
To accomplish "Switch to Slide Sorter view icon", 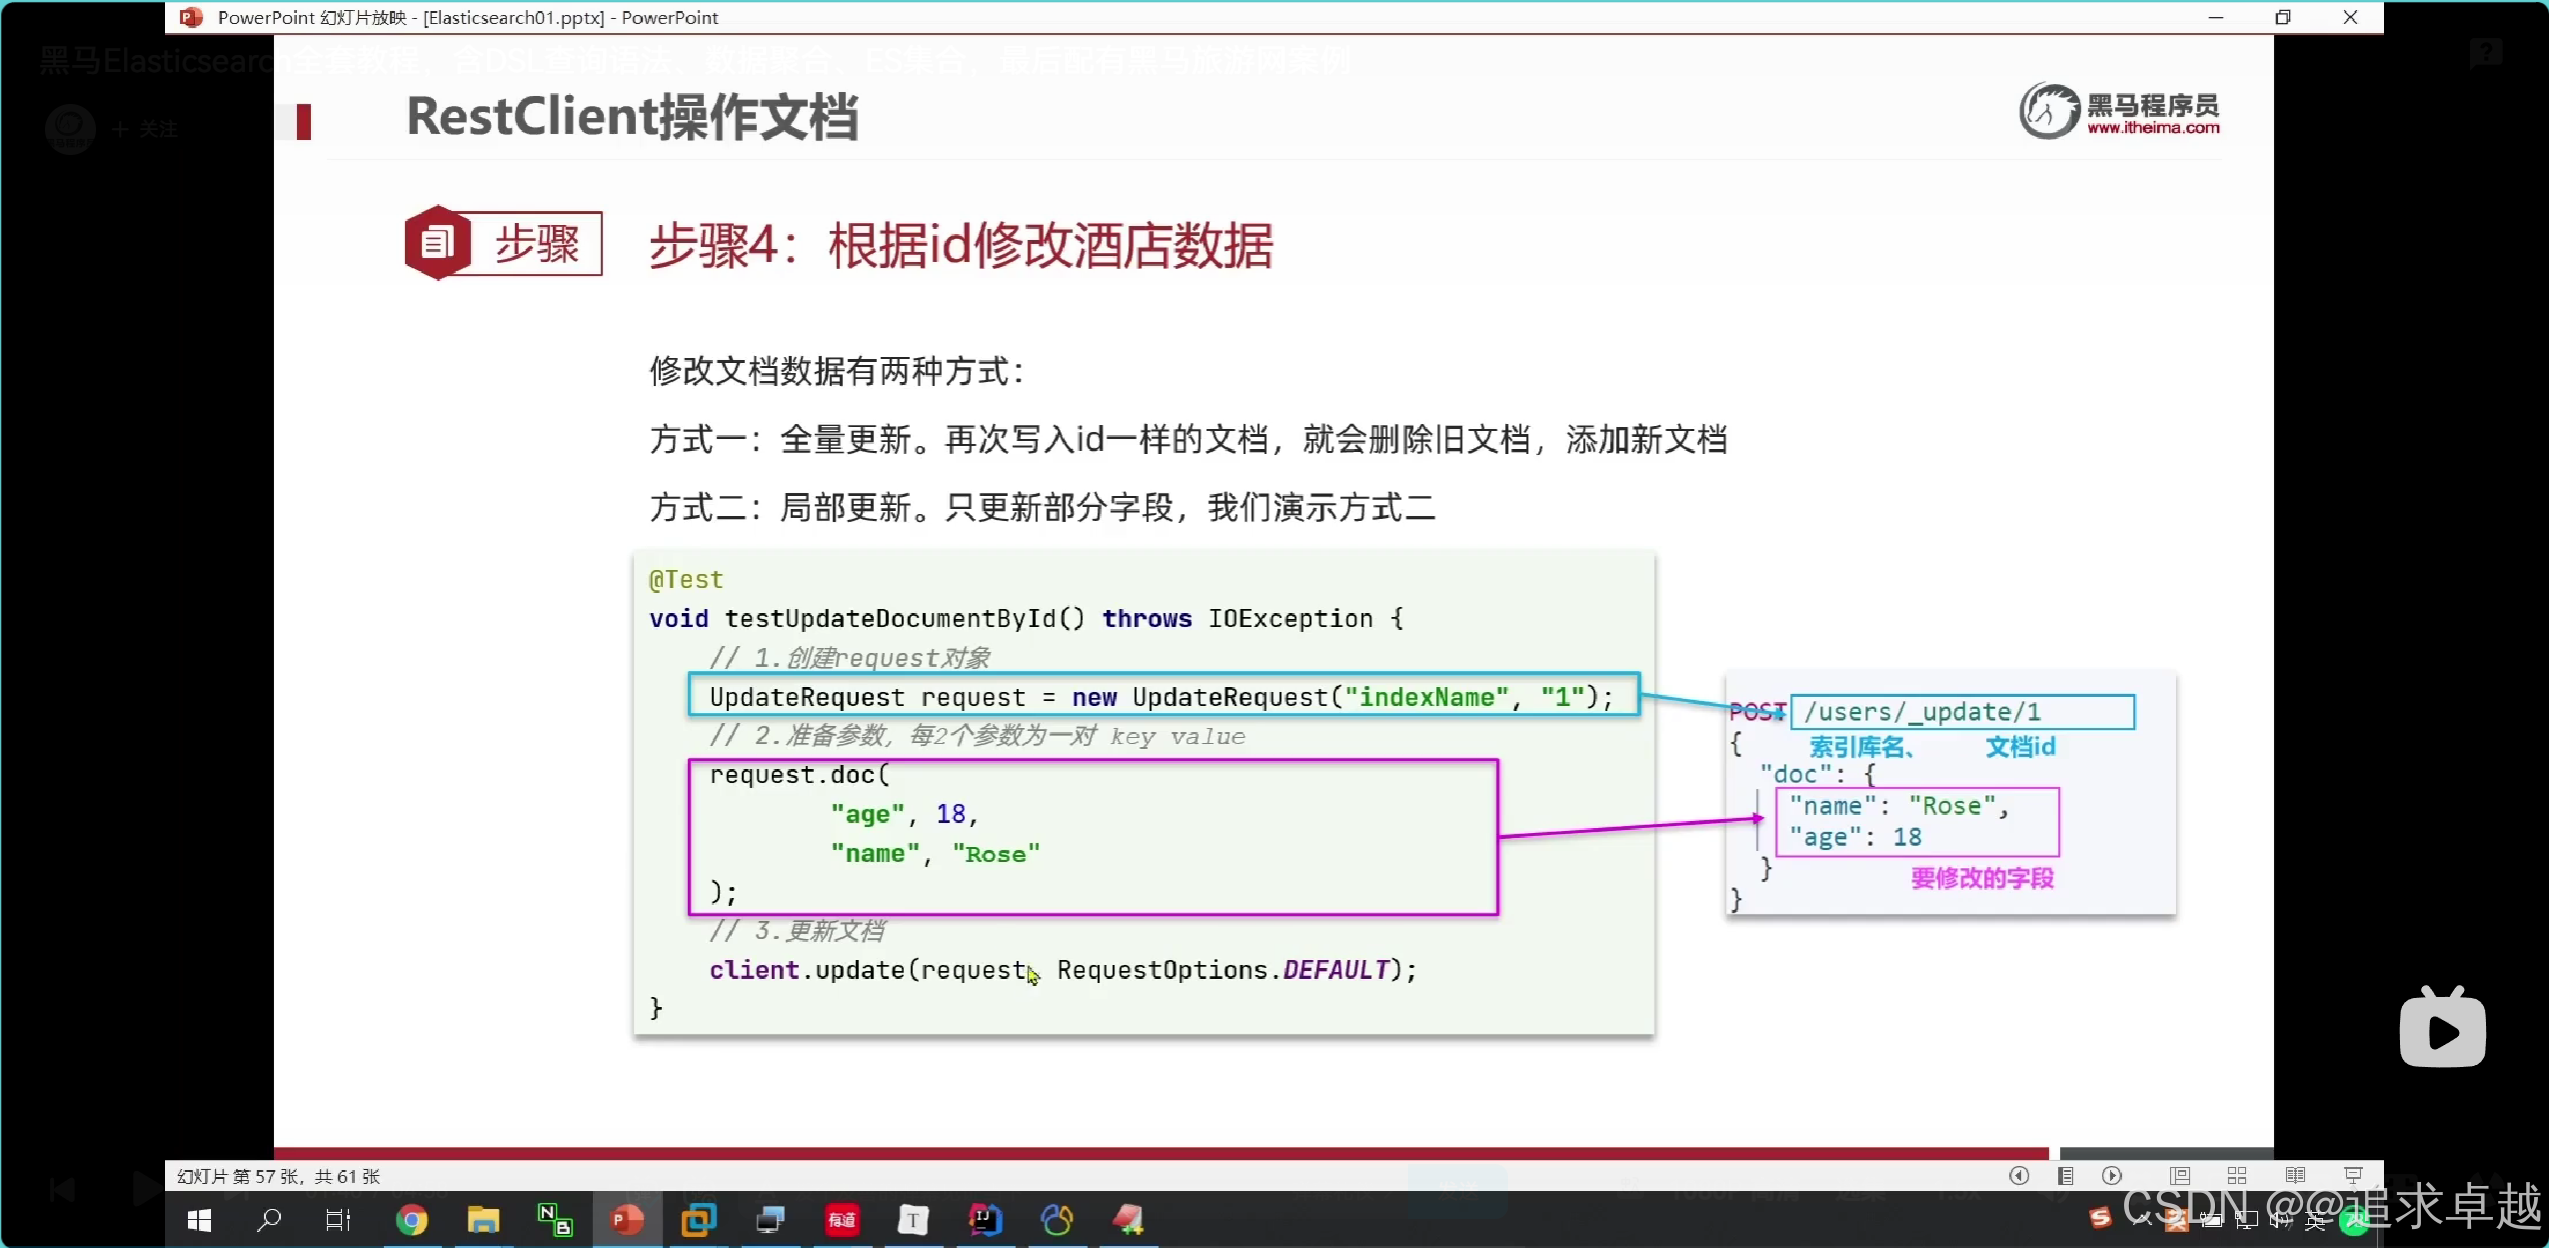I will 2237,1176.
